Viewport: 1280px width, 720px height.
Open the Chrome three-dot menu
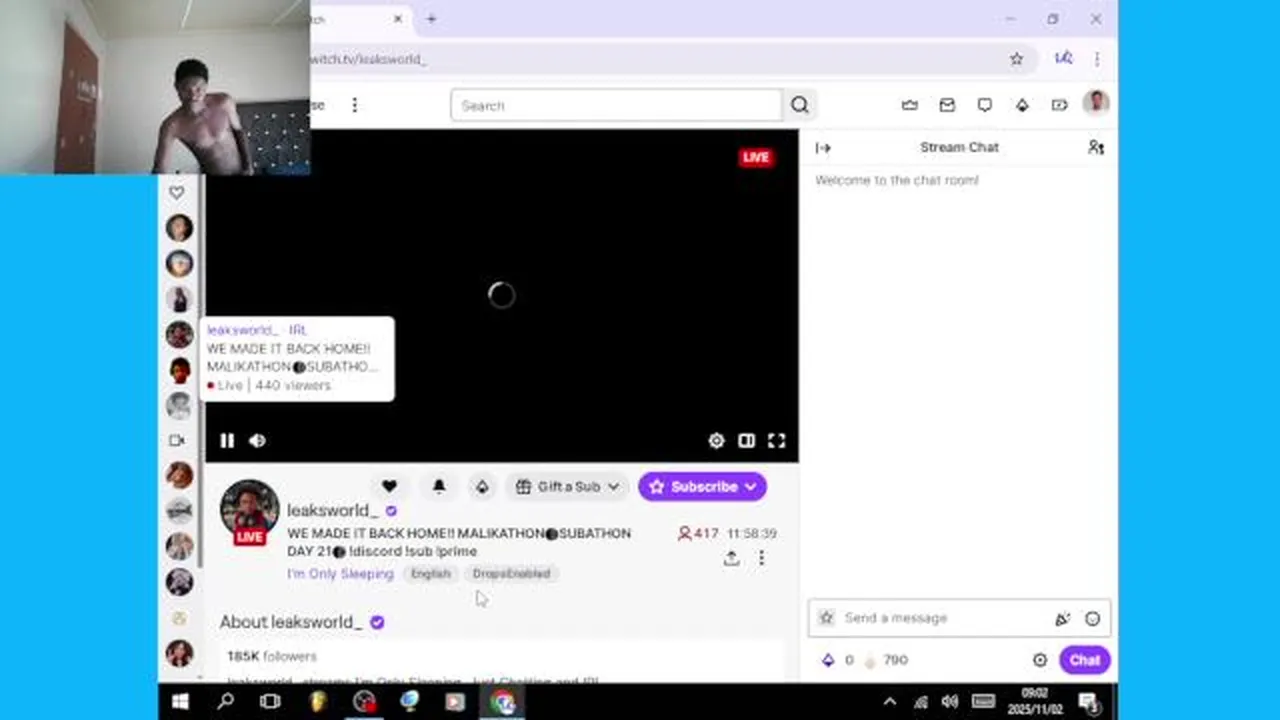pos(1097,59)
